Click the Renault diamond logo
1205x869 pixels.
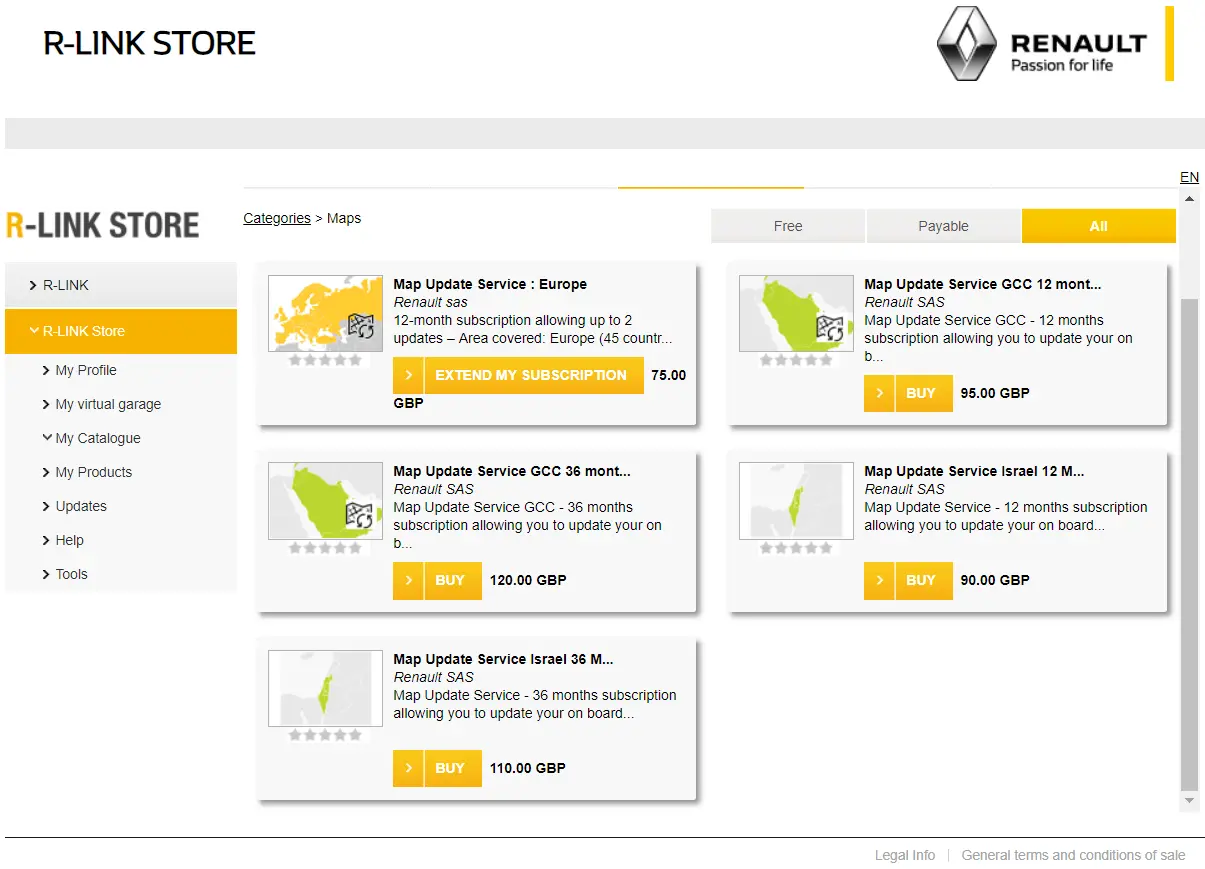tap(968, 43)
